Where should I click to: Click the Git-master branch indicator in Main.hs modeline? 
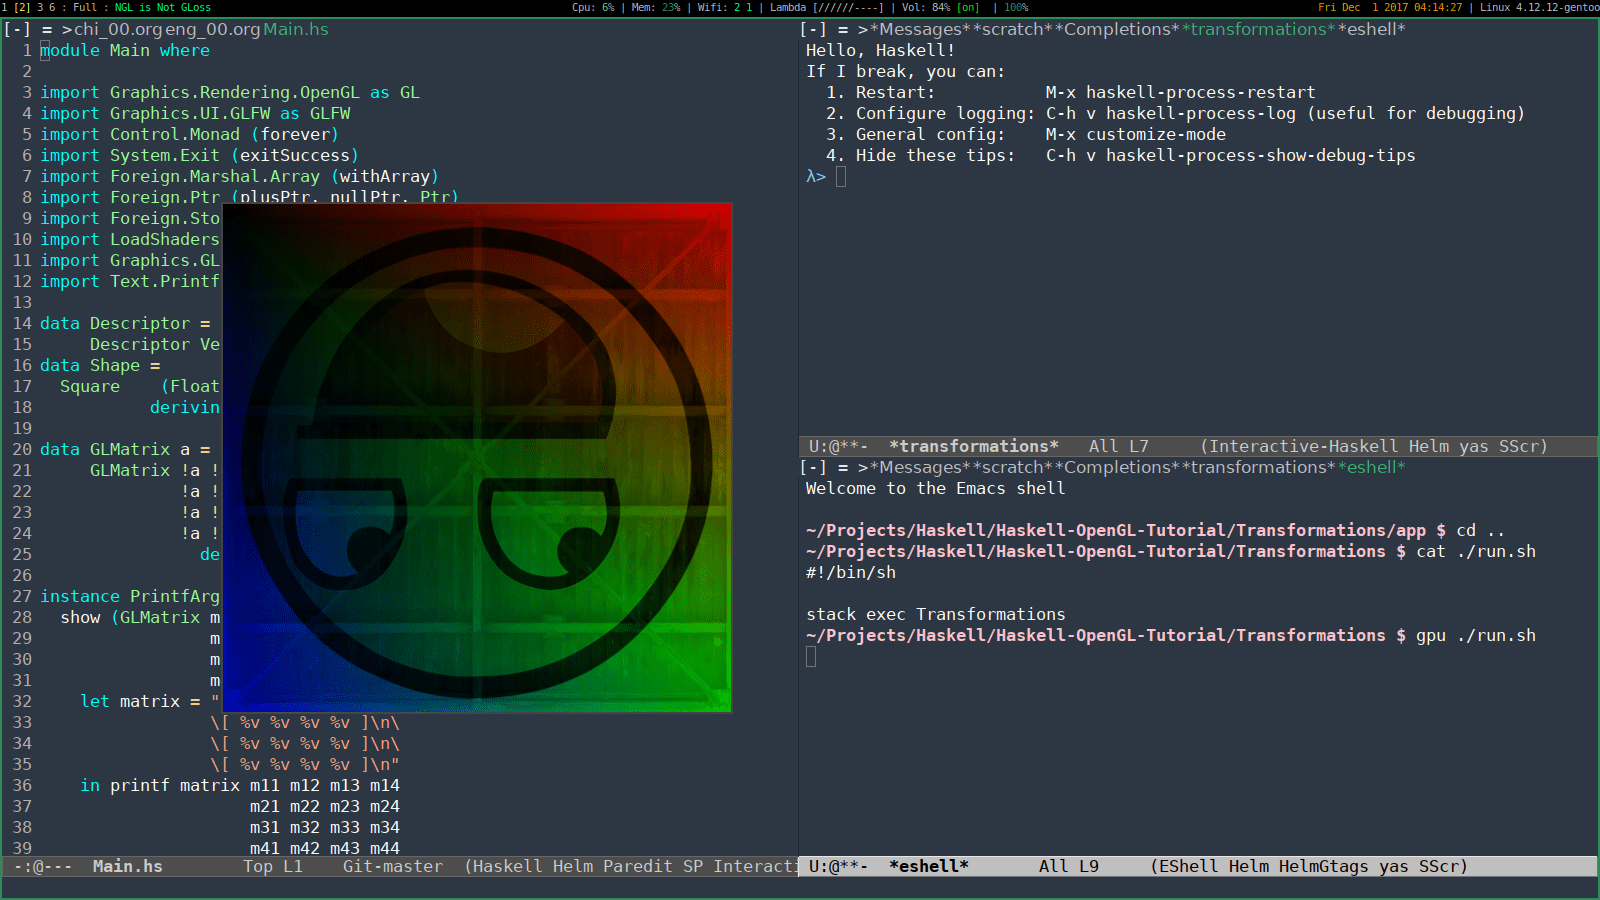click(392, 866)
